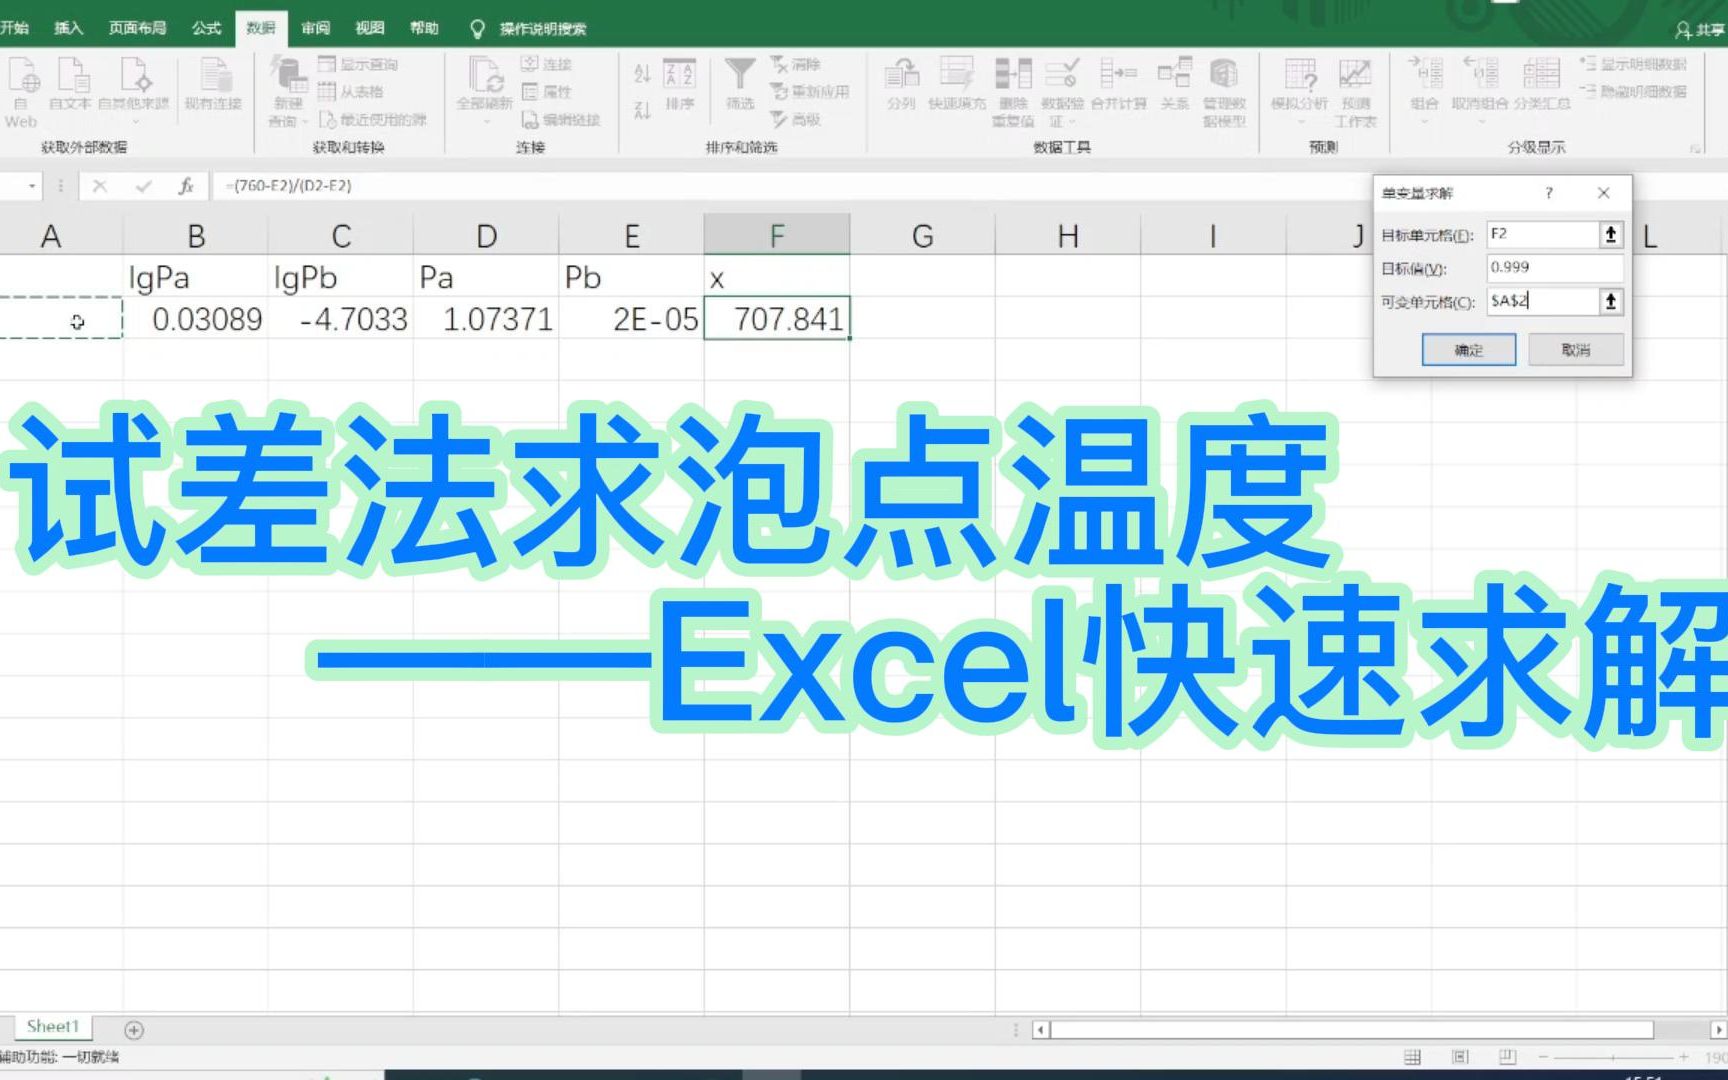Open Ungroup (取消组合) dropdown
1728x1080 pixels.
pos(1481,90)
